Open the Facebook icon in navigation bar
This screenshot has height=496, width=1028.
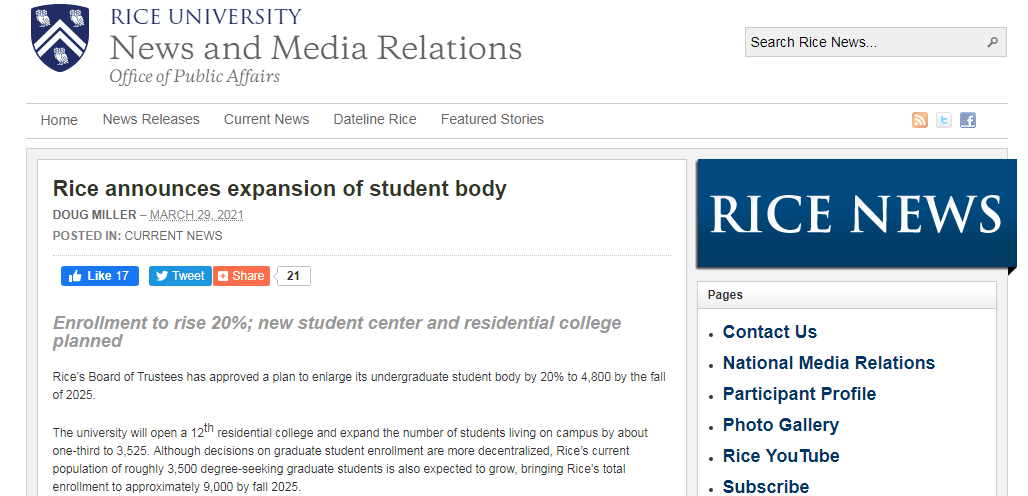point(968,120)
